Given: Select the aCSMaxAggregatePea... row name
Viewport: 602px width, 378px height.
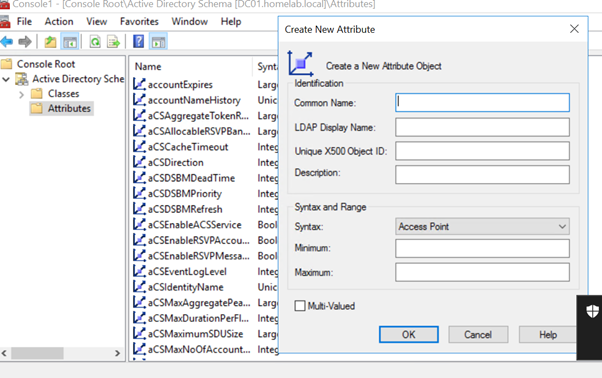Looking at the screenshot, I should [199, 302].
